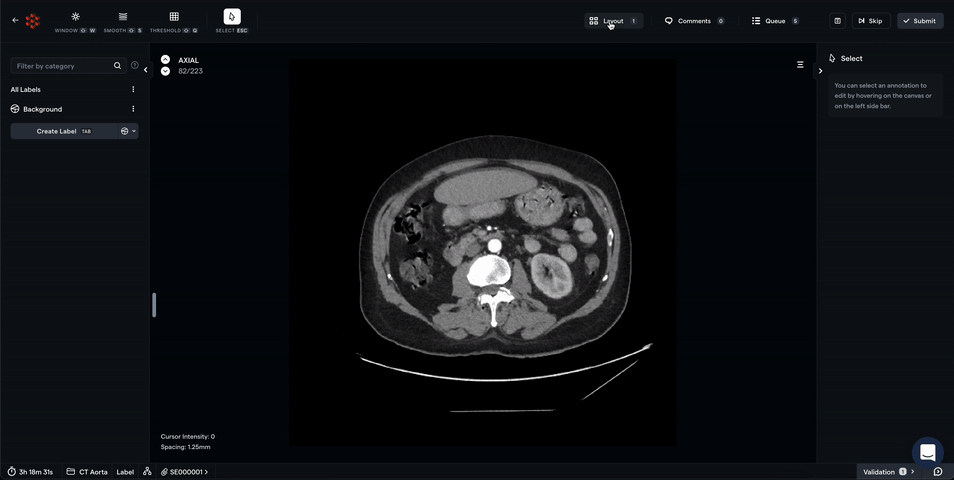Select the Smooth tool
Image resolution: width=954 pixels, height=480 pixels.
tap(123, 21)
